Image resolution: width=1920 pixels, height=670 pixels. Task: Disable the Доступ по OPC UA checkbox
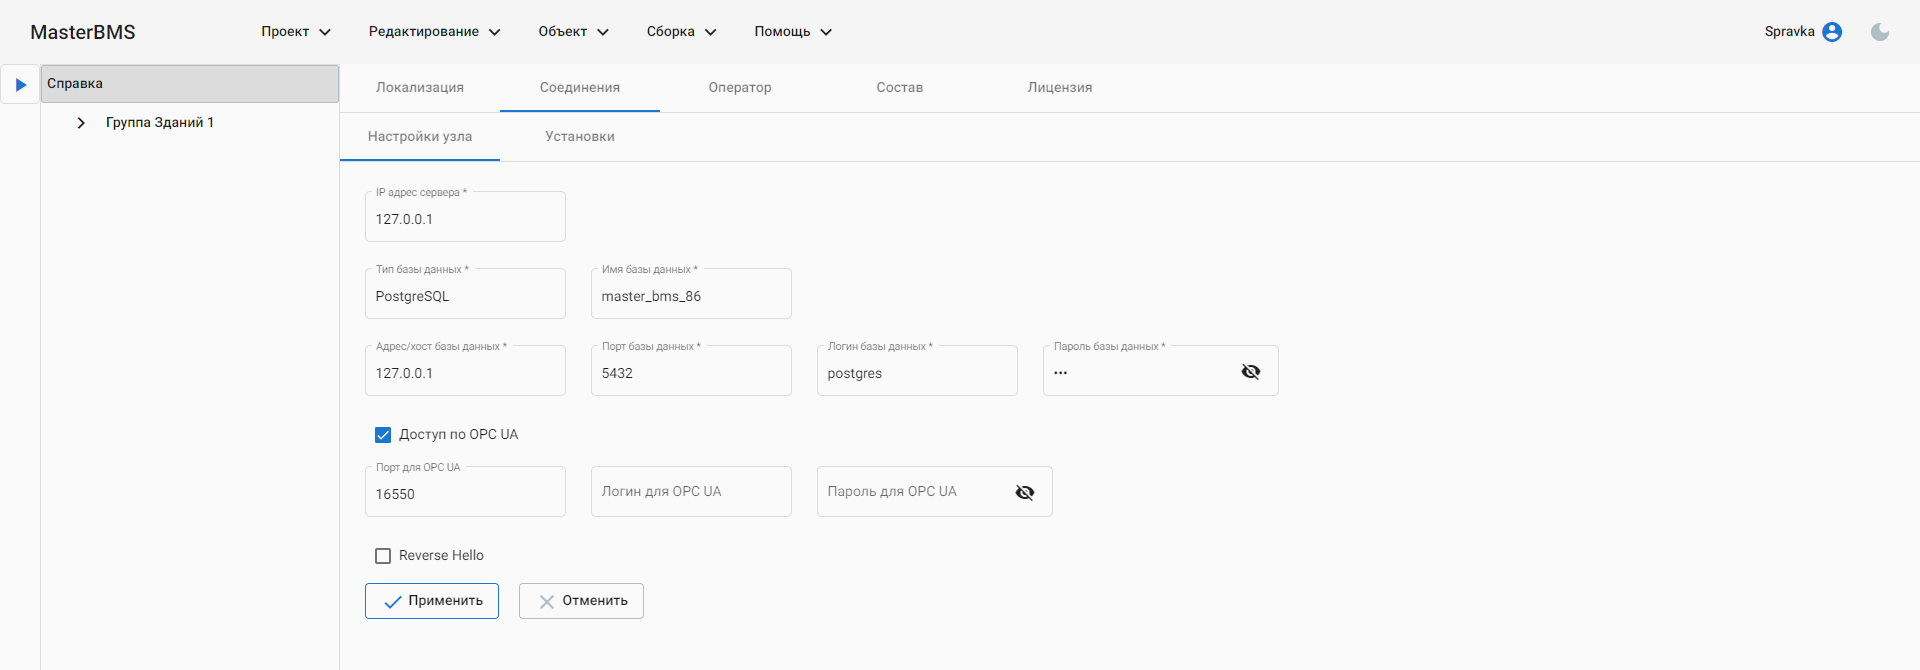click(x=383, y=435)
